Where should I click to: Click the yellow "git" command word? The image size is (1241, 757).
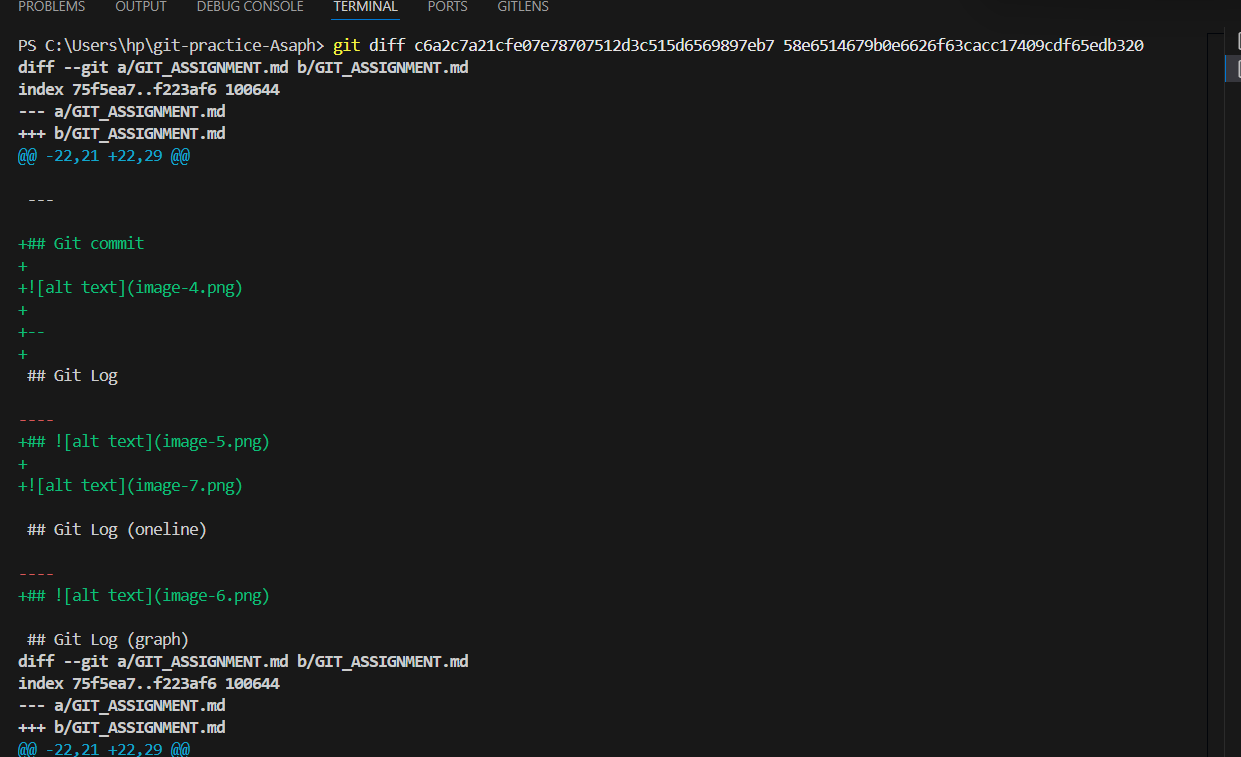pyautogui.click(x=346, y=46)
